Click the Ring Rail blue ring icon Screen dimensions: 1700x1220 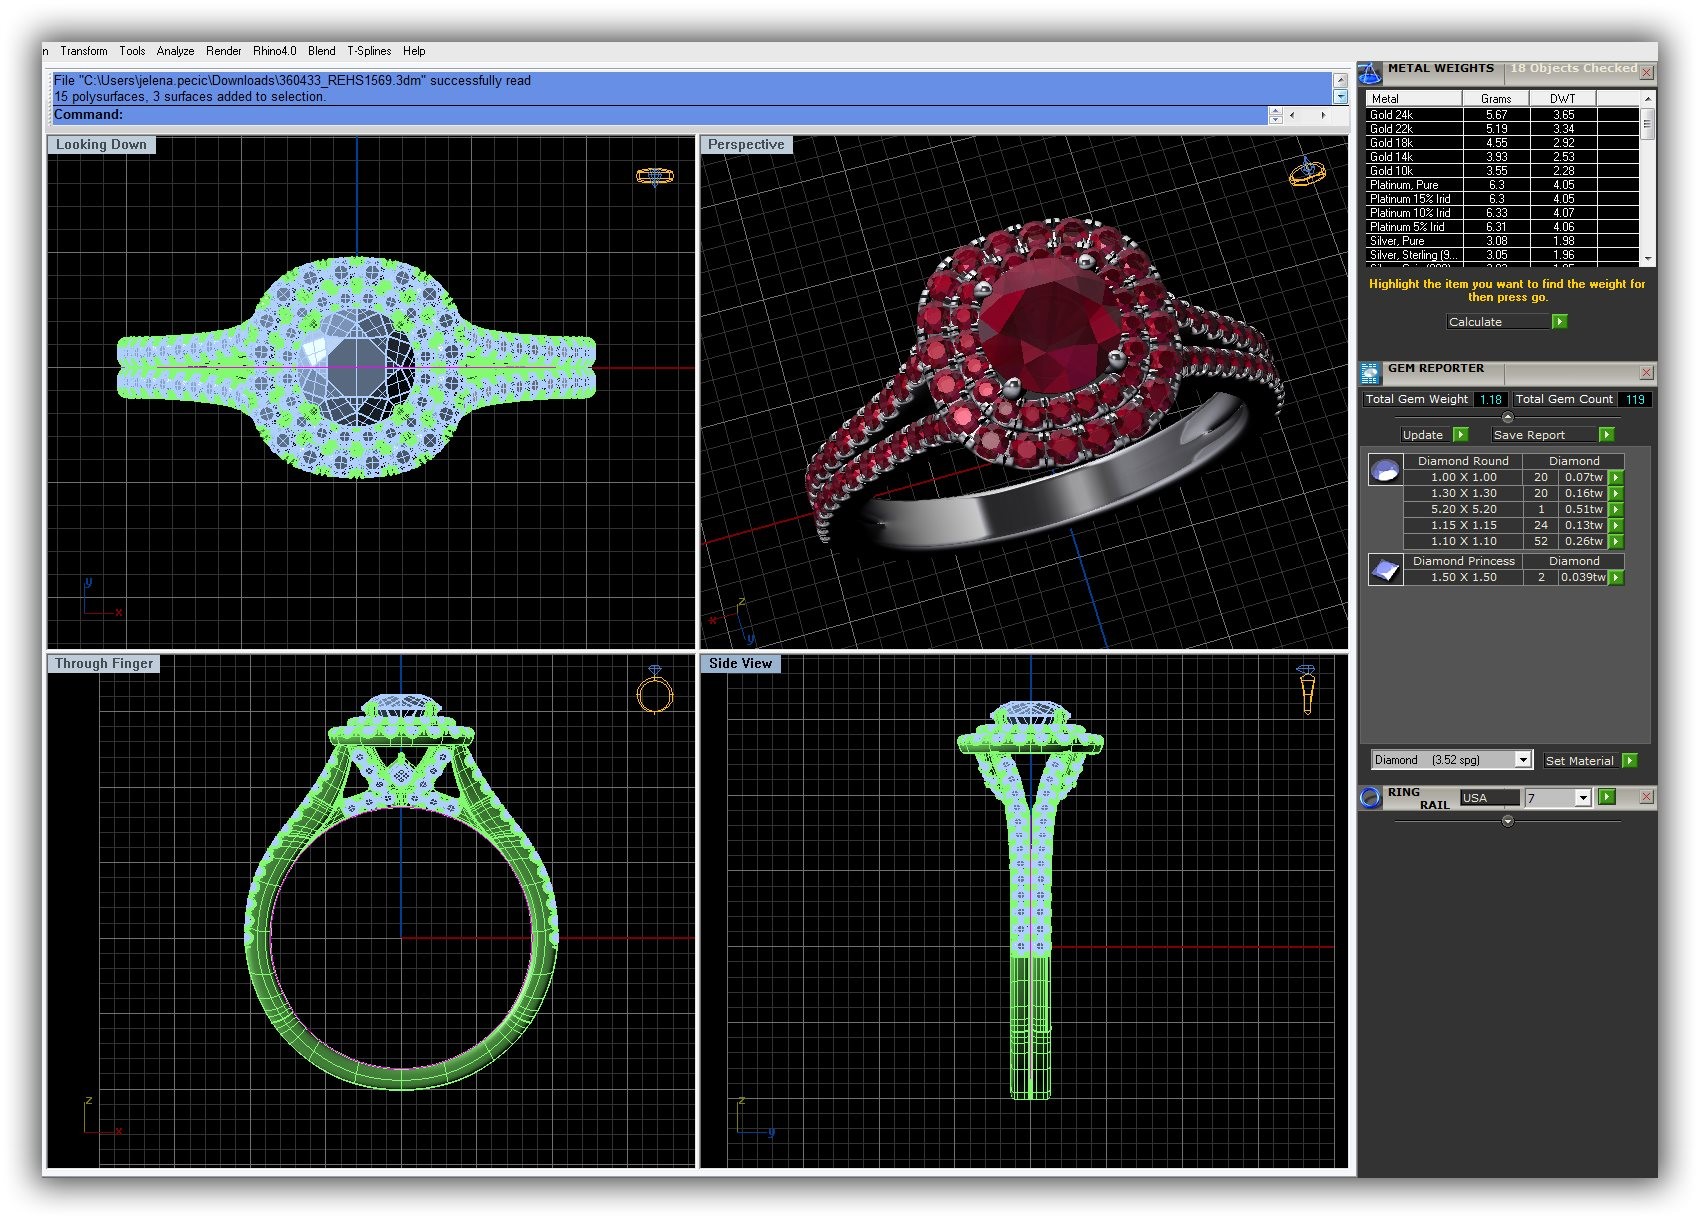pyautogui.click(x=1370, y=798)
